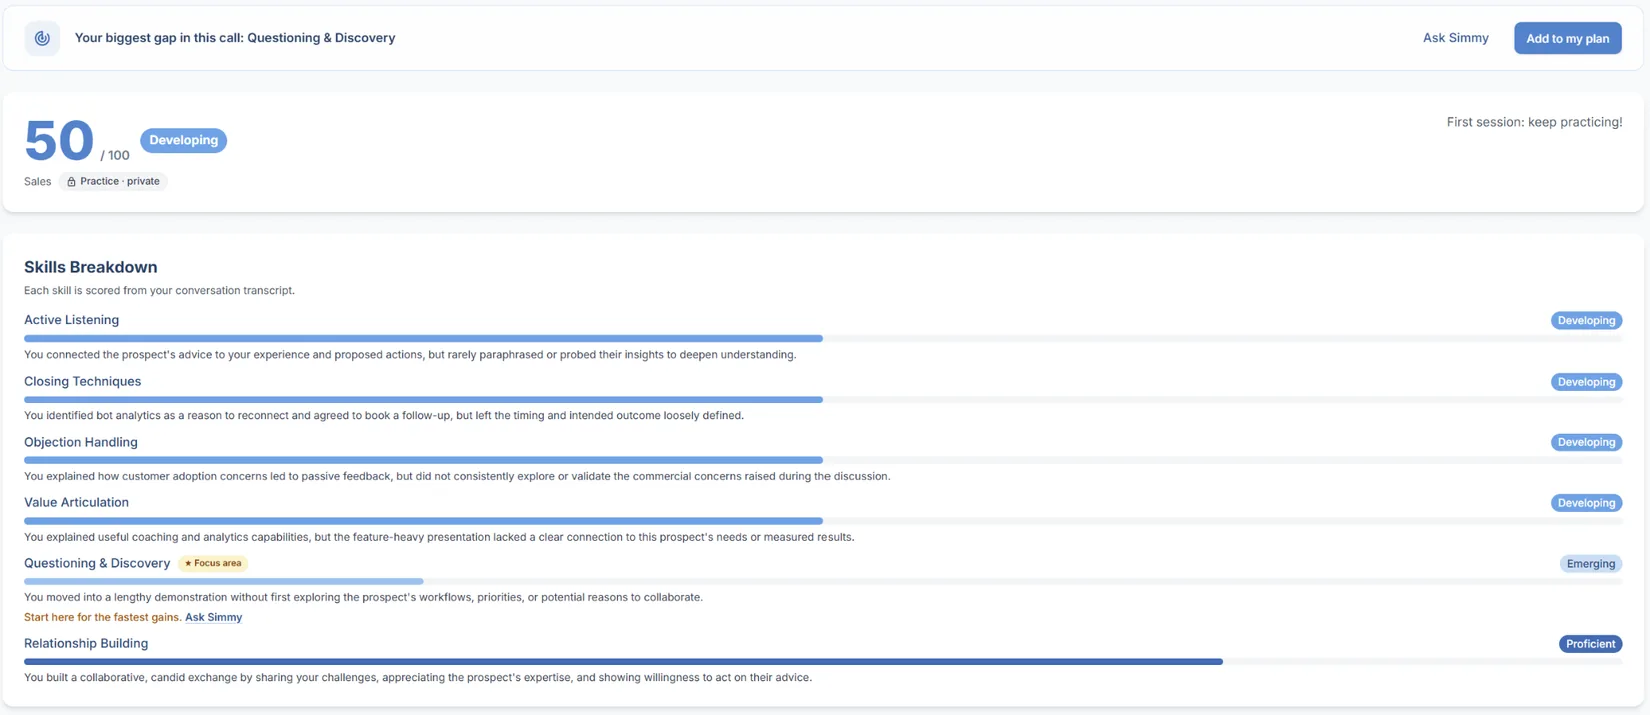Select the Active Listening skill title

[71, 320]
